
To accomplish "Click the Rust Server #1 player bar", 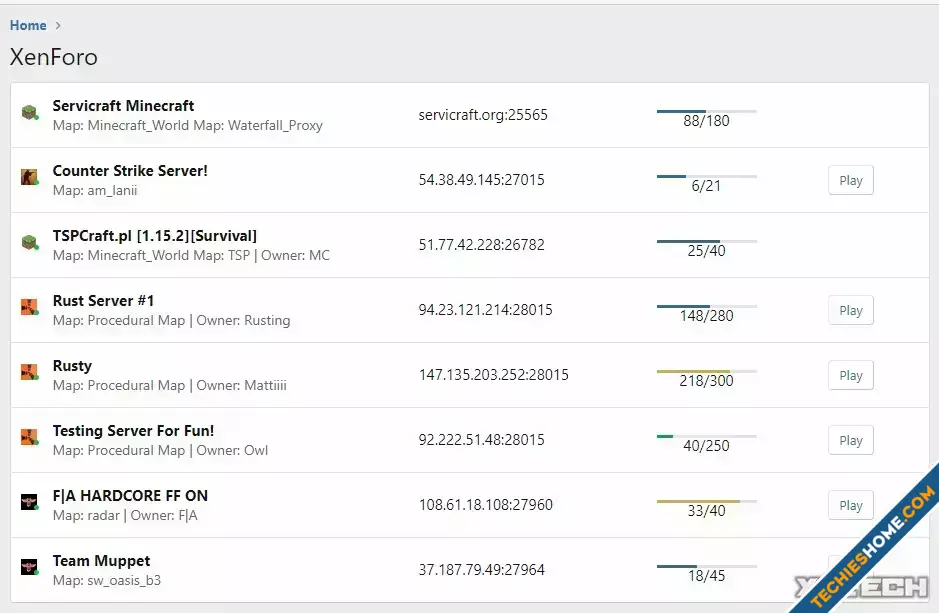I will pos(707,306).
